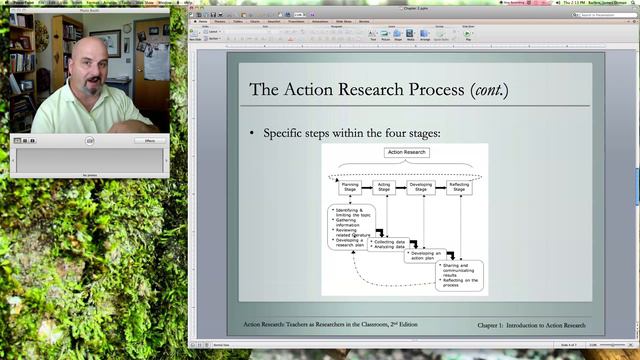Viewport: 640px width, 360px height.
Task: Click the Picture insert icon
Action: click(385, 35)
